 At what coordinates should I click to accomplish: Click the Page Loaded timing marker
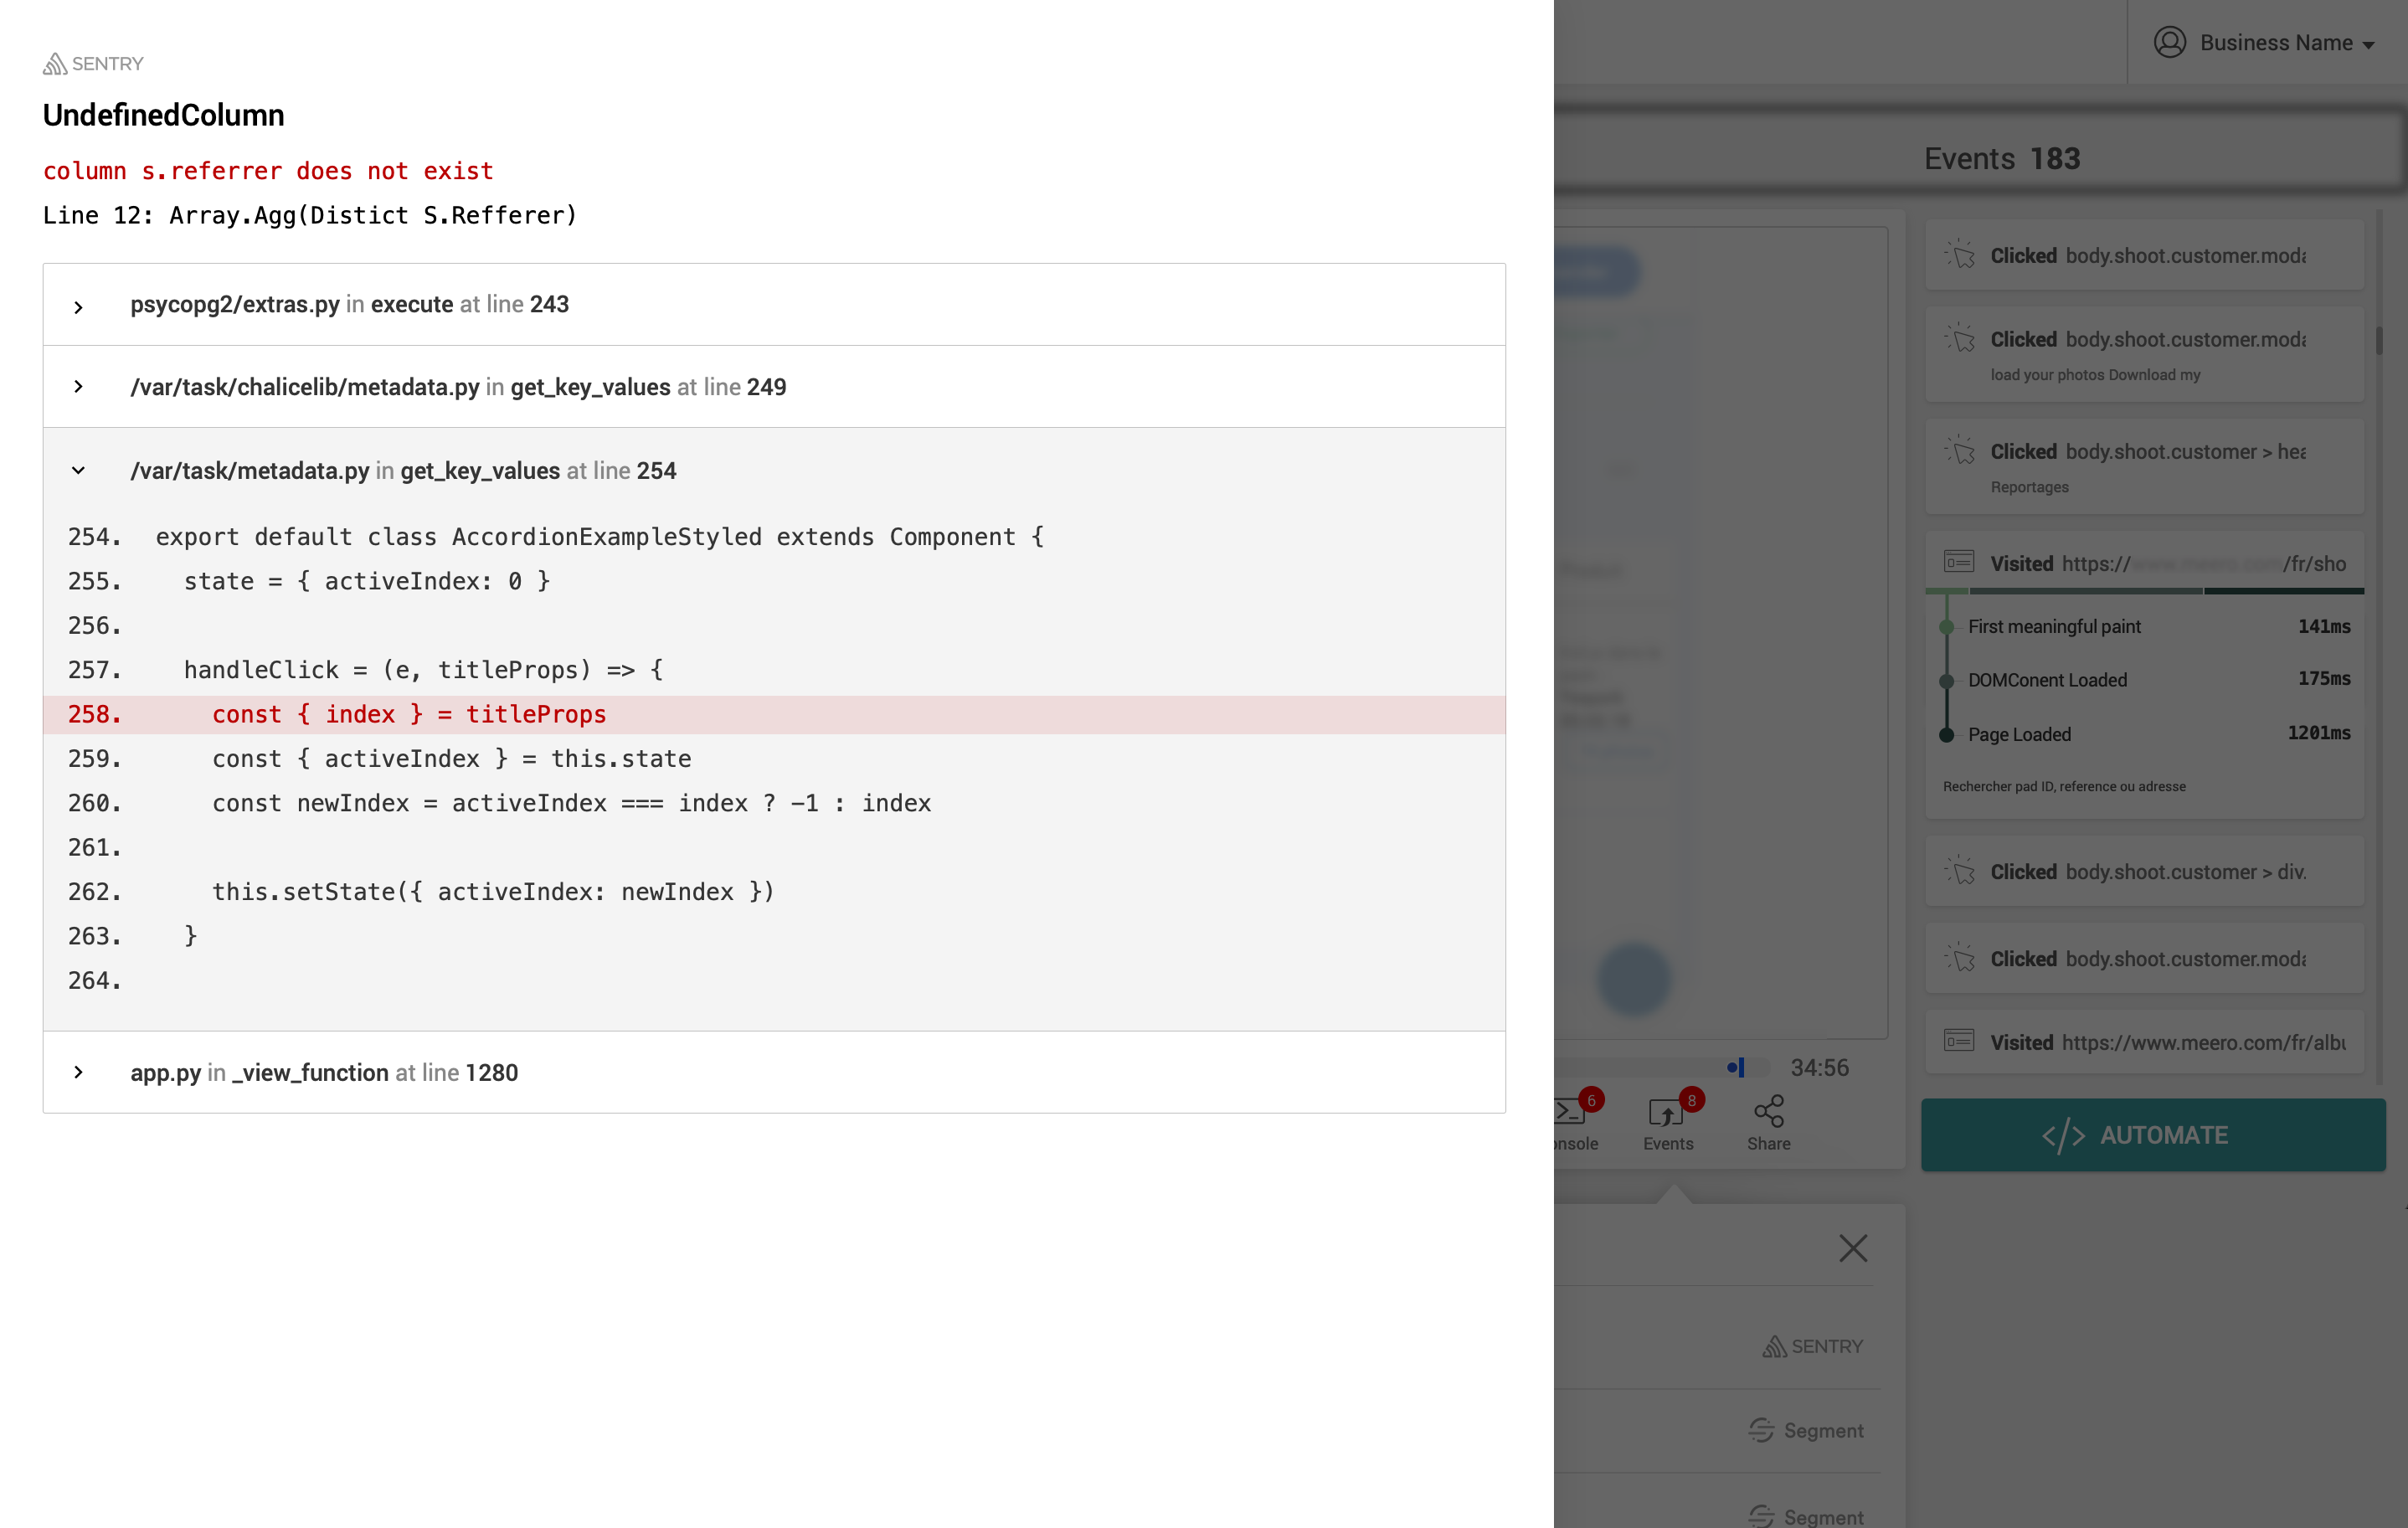pyautogui.click(x=1946, y=735)
